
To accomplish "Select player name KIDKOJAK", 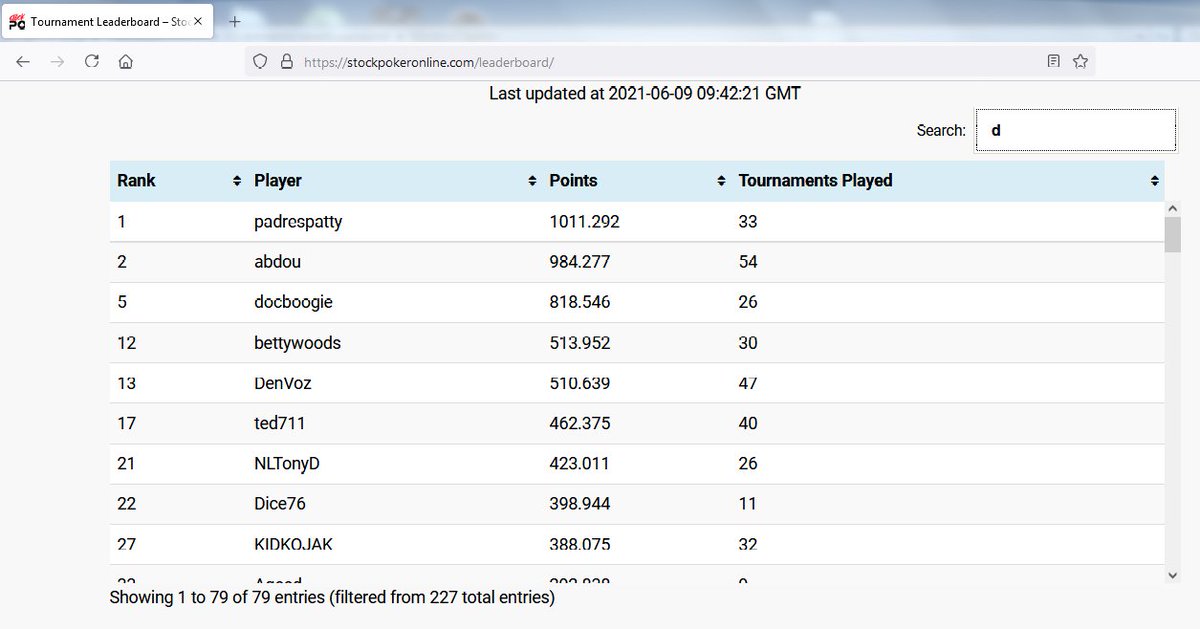I will (x=294, y=544).
